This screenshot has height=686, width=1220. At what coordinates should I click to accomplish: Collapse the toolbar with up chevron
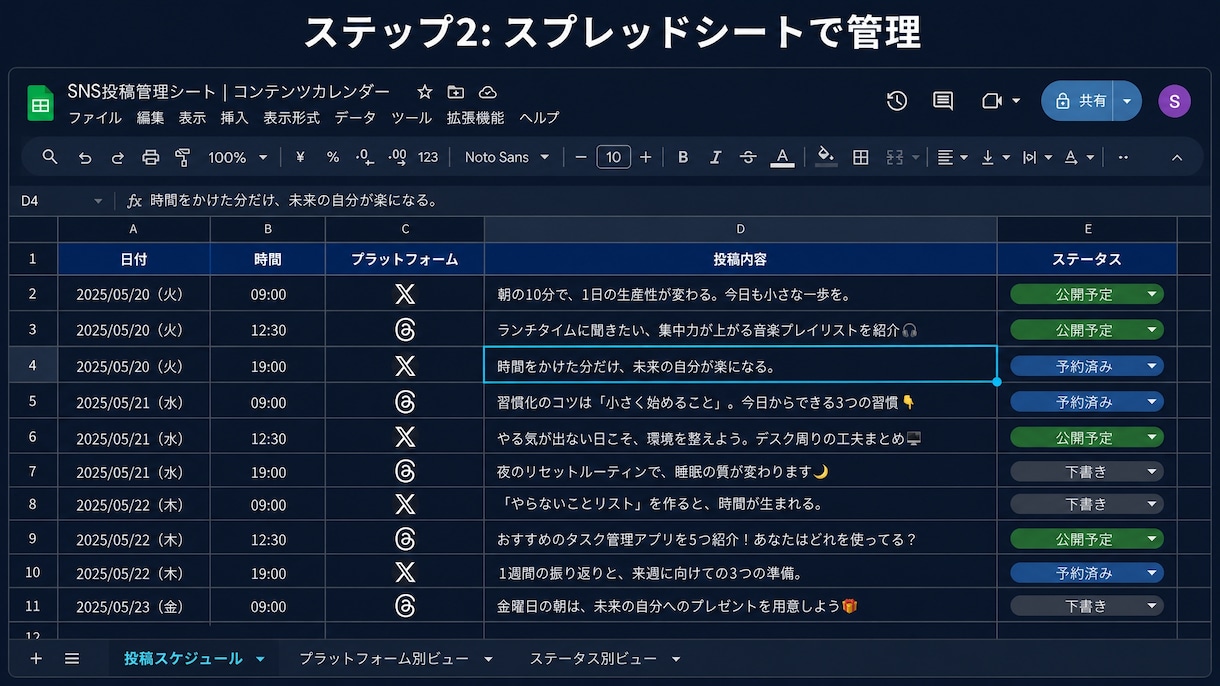[x=1177, y=157]
